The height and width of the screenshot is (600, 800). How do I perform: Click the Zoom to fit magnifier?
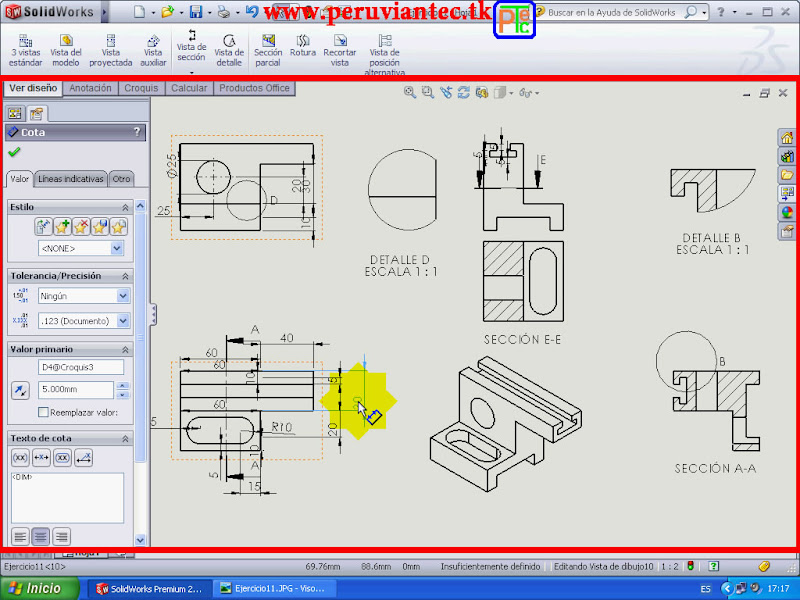(x=409, y=92)
